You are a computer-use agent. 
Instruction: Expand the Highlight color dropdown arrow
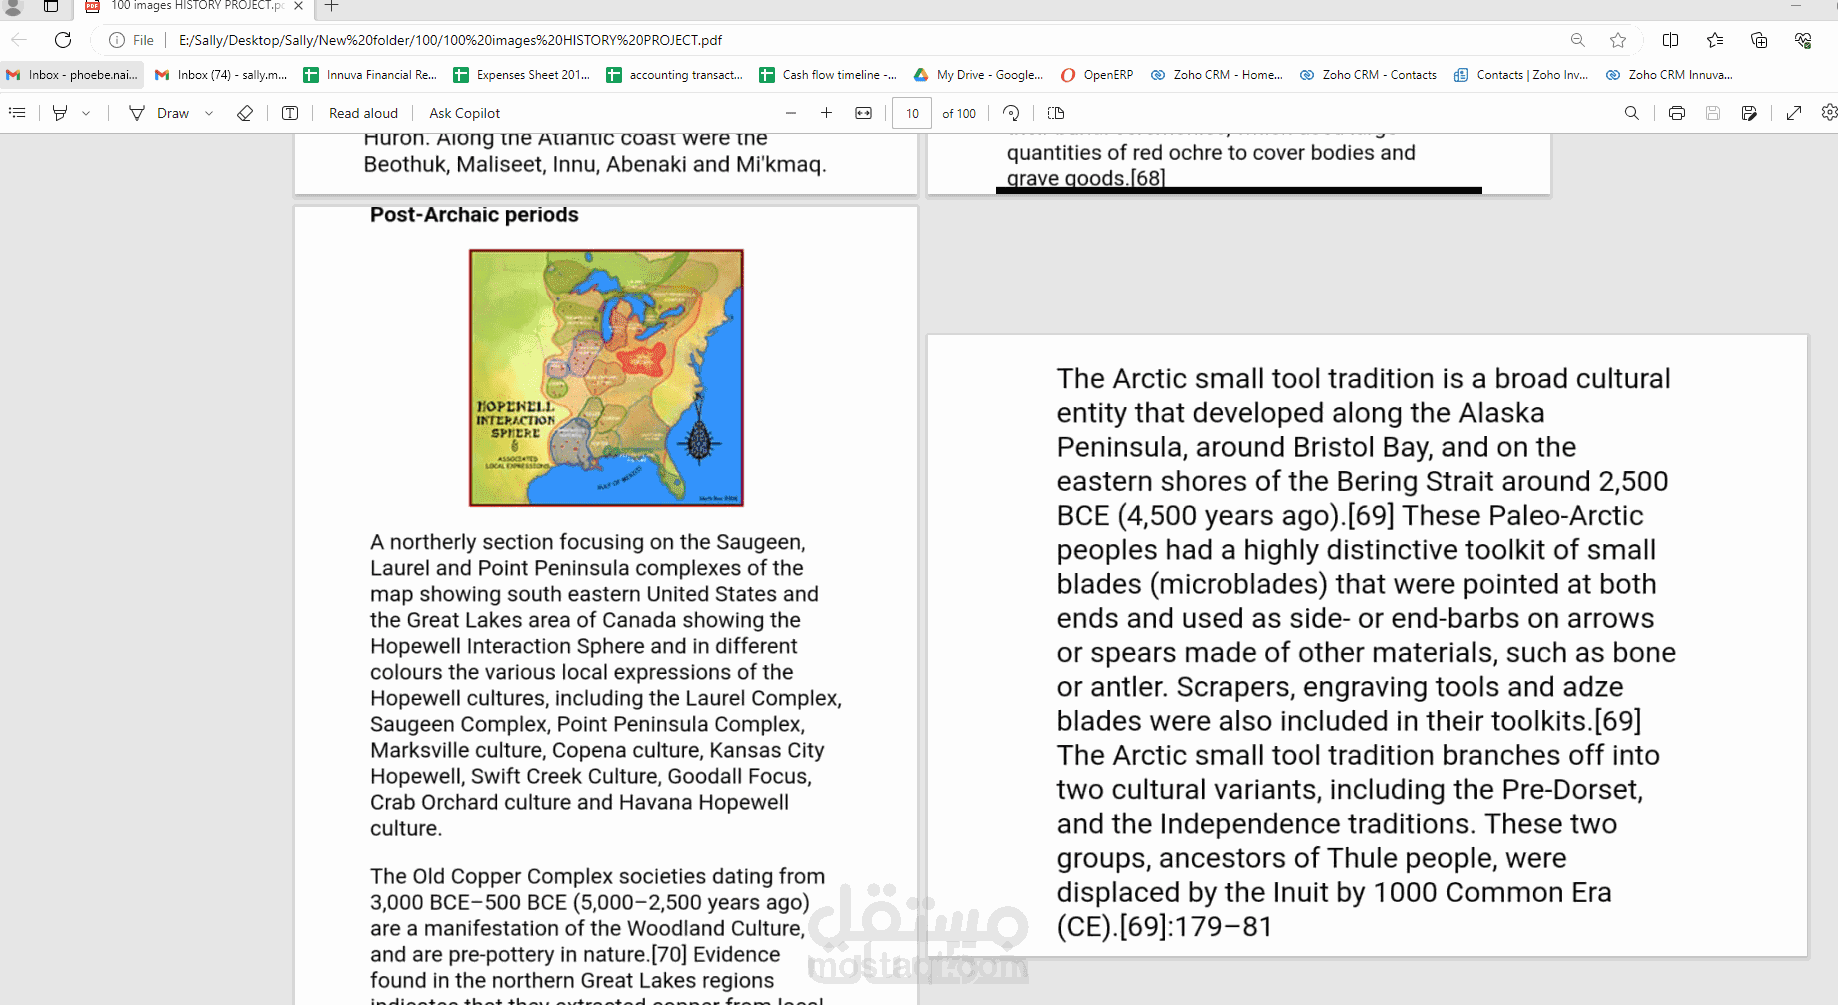point(86,113)
